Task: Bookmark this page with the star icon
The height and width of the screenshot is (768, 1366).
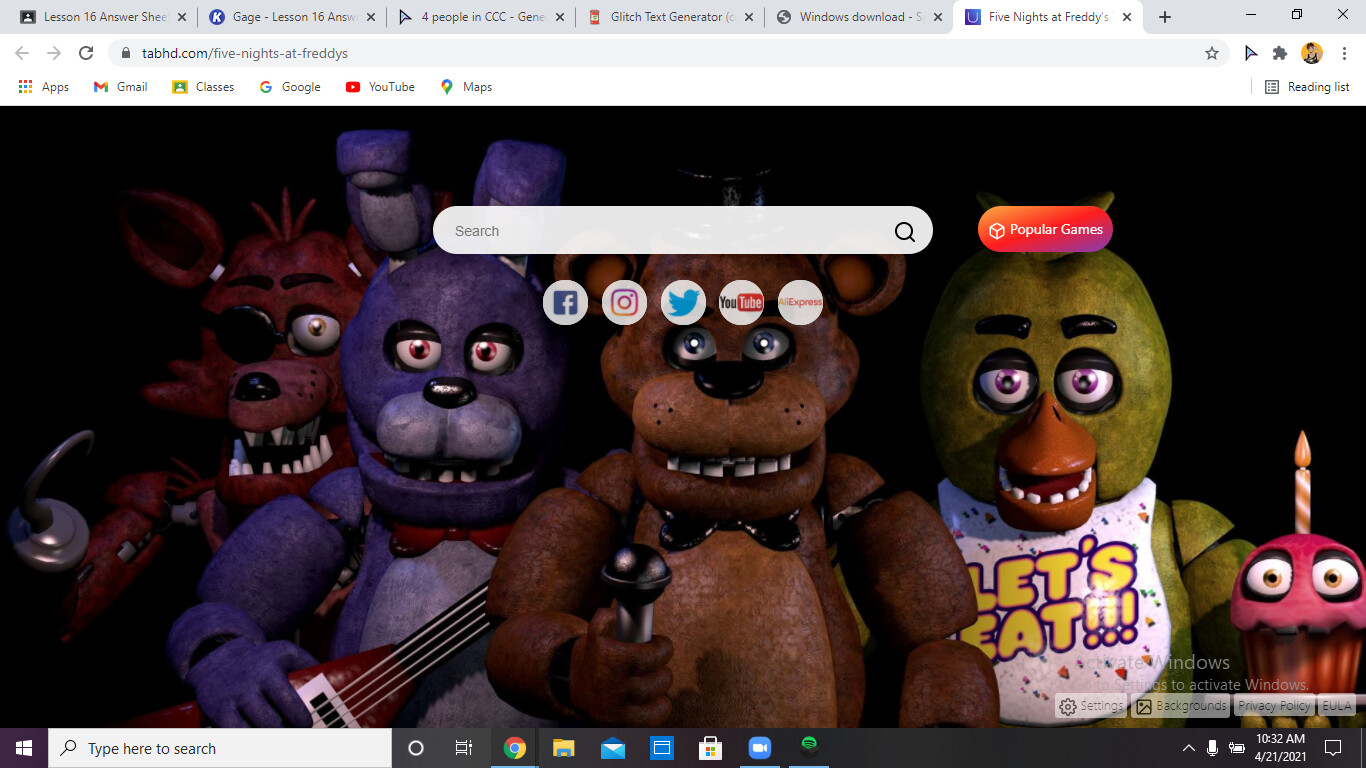Action: (1212, 53)
